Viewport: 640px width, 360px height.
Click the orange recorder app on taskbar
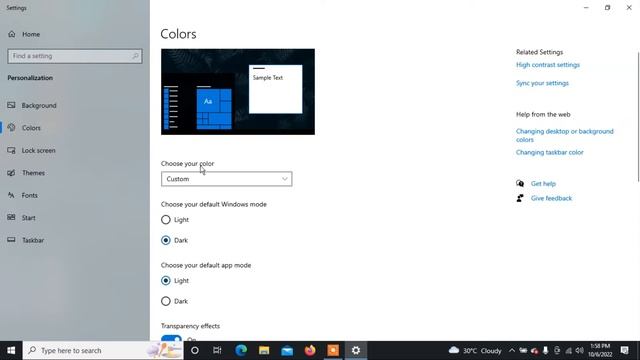point(333,351)
